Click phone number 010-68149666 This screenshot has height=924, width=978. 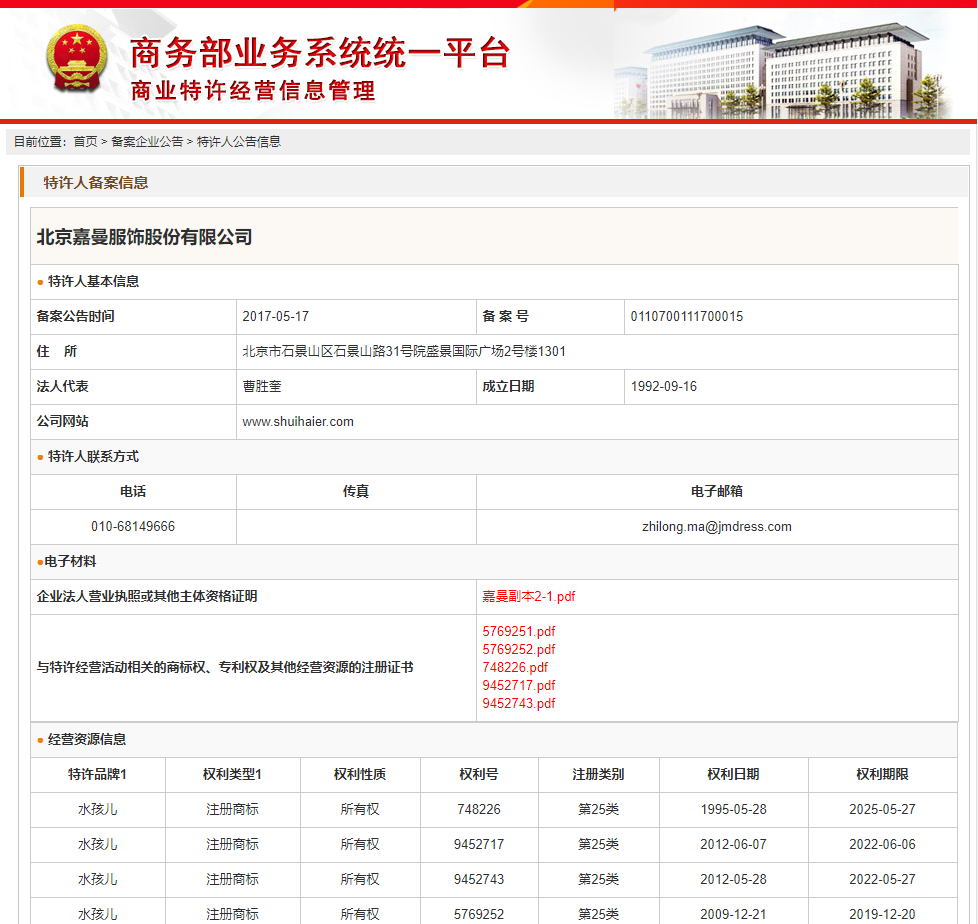coord(133,527)
